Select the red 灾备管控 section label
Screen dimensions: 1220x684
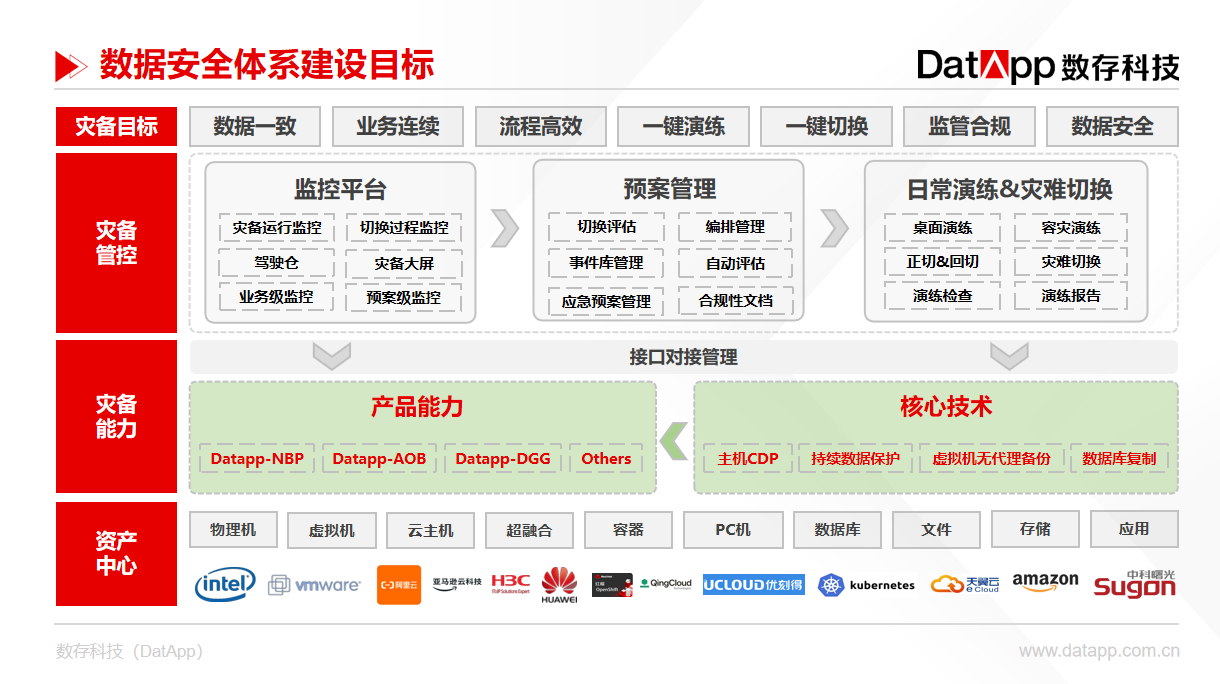116,243
